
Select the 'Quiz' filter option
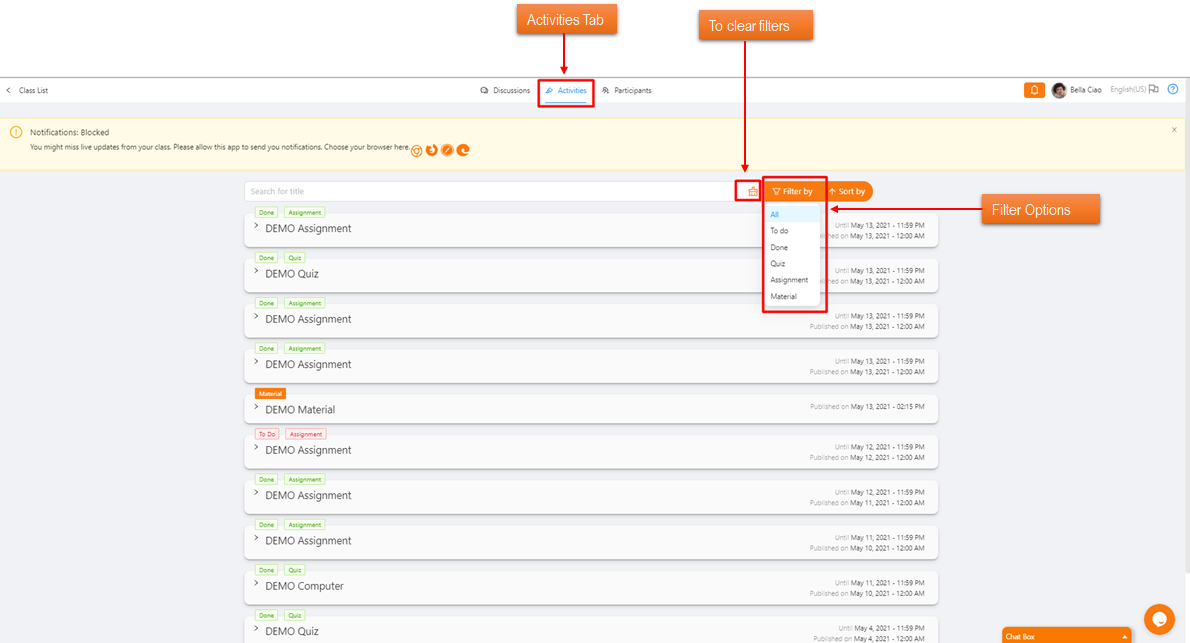pyautogui.click(x=778, y=264)
